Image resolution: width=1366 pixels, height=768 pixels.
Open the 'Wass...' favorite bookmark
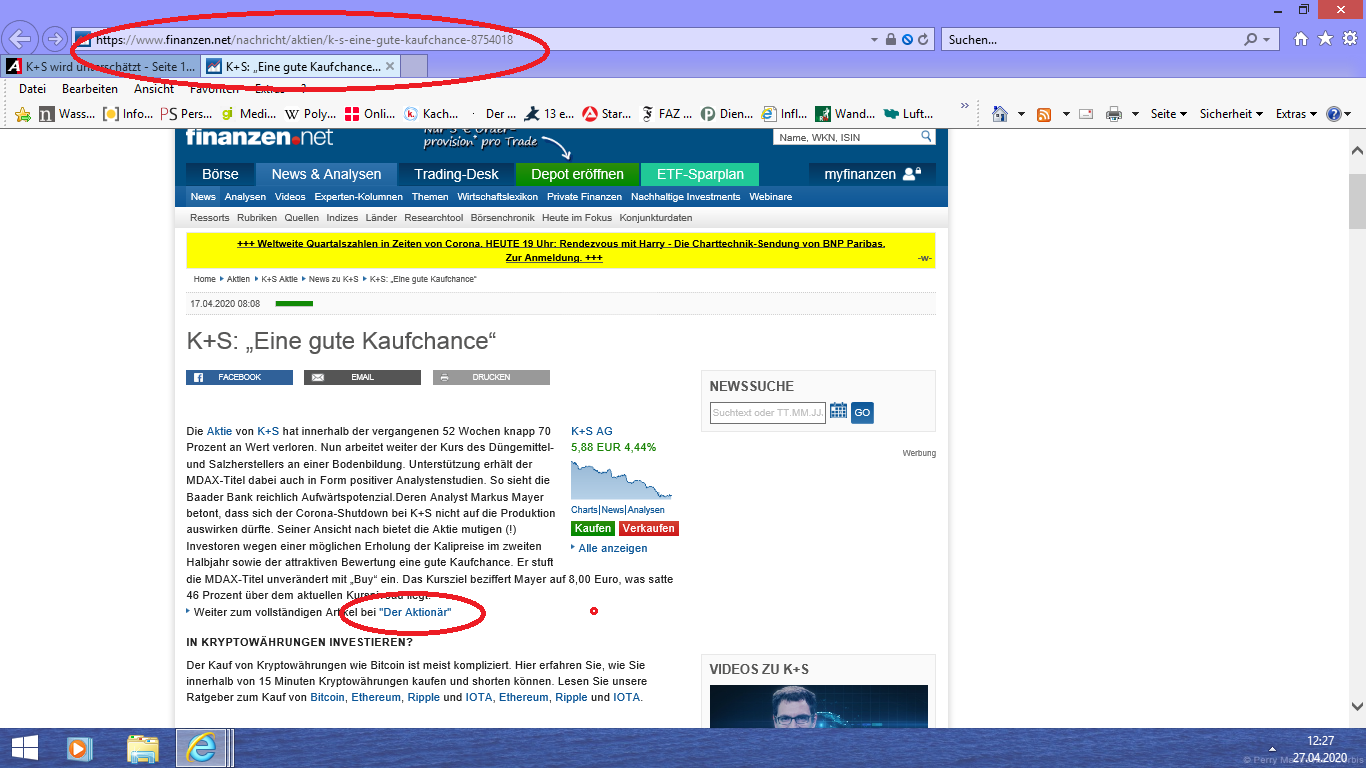(x=67, y=114)
